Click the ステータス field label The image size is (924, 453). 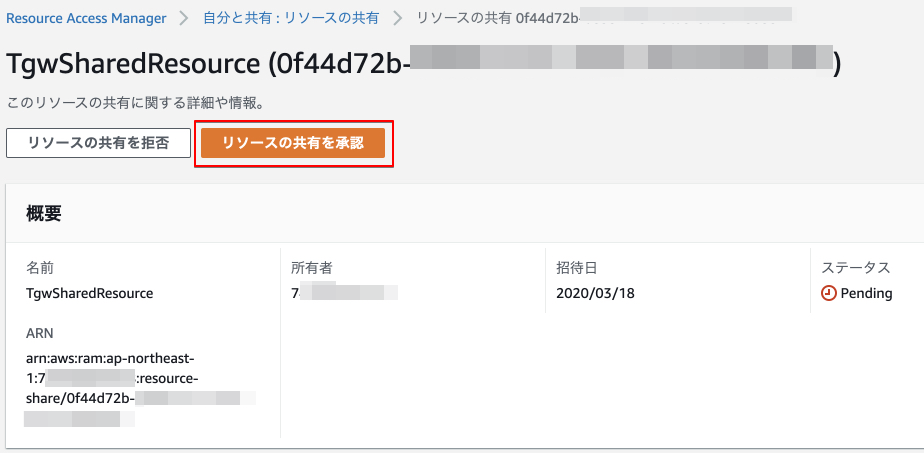[x=856, y=269]
